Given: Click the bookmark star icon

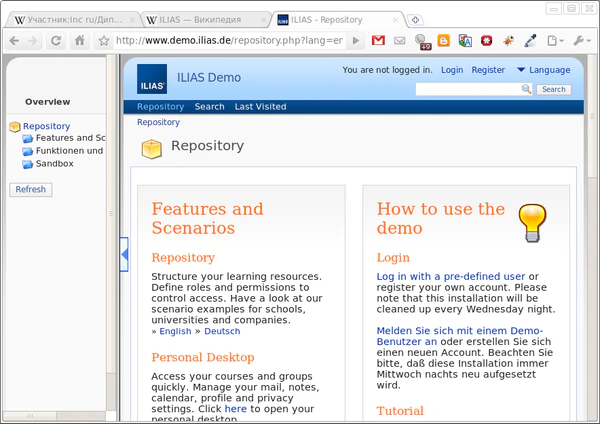Looking at the screenshot, I should 103,41.
